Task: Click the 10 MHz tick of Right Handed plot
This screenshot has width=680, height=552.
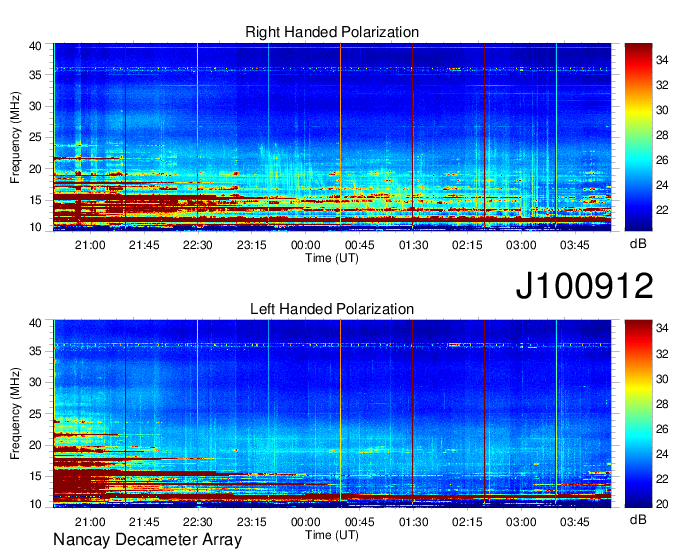Action: coord(36,227)
